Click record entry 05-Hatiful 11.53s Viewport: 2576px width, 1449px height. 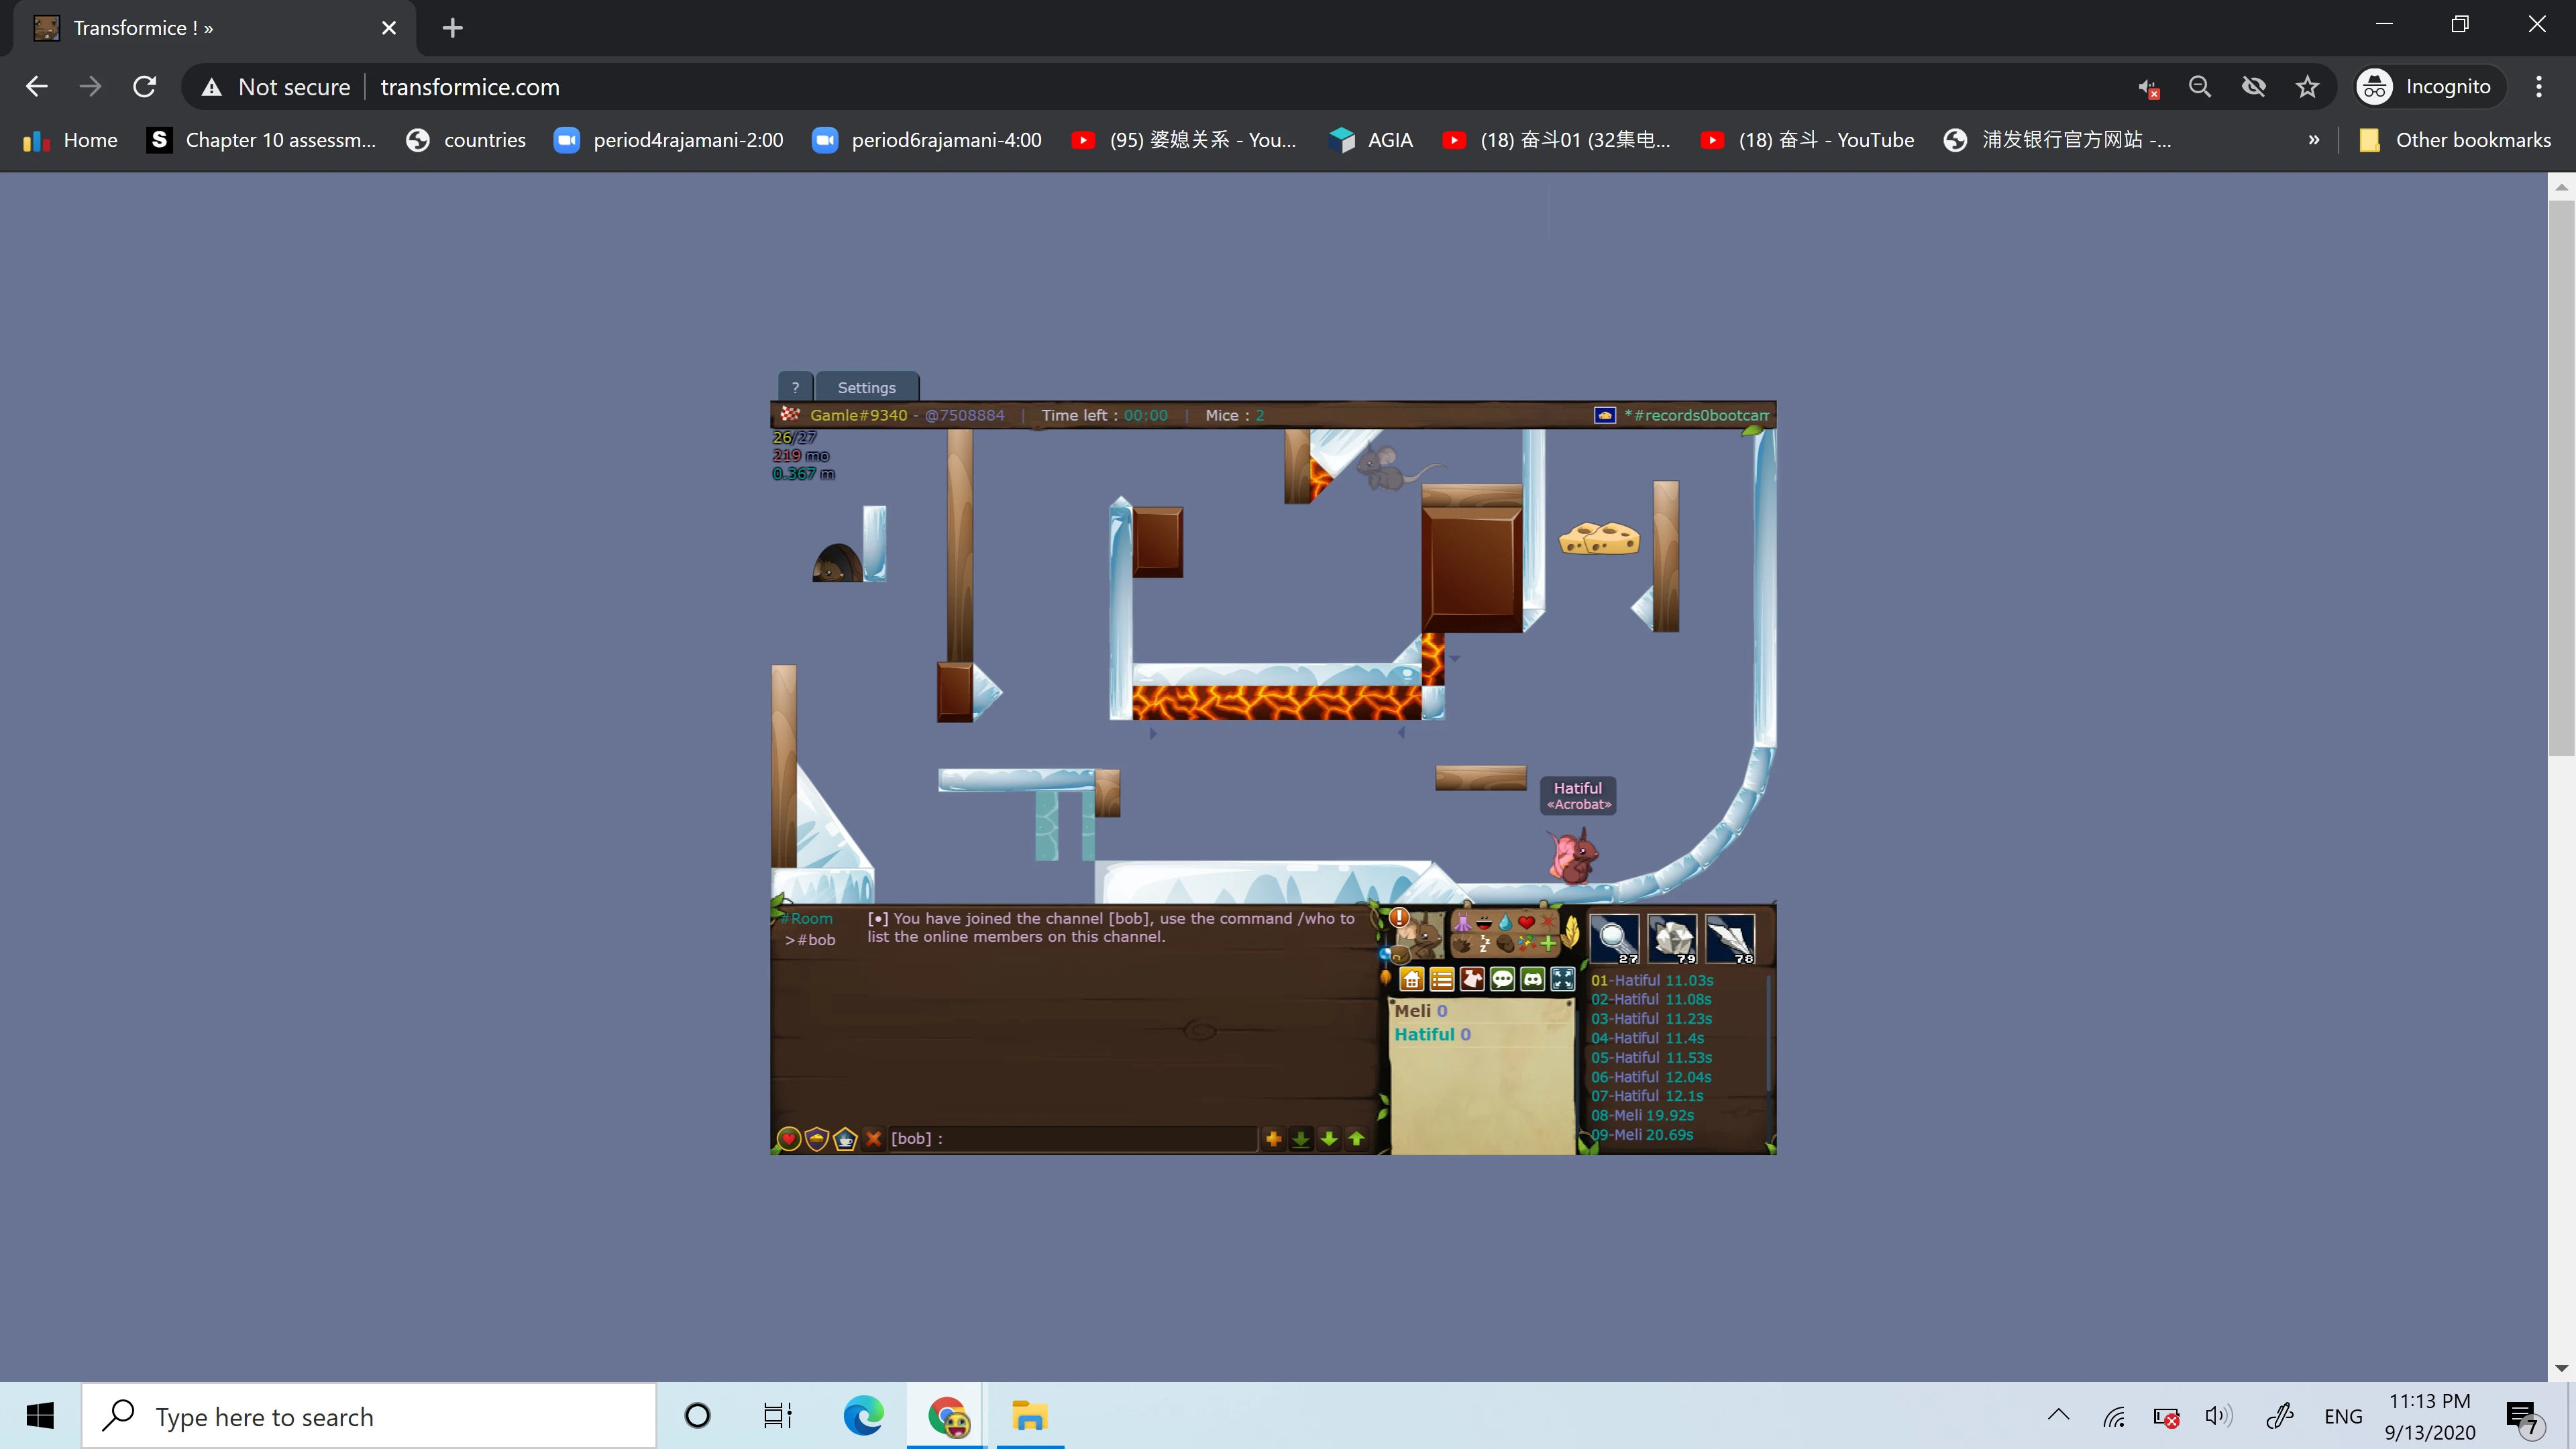(1652, 1057)
